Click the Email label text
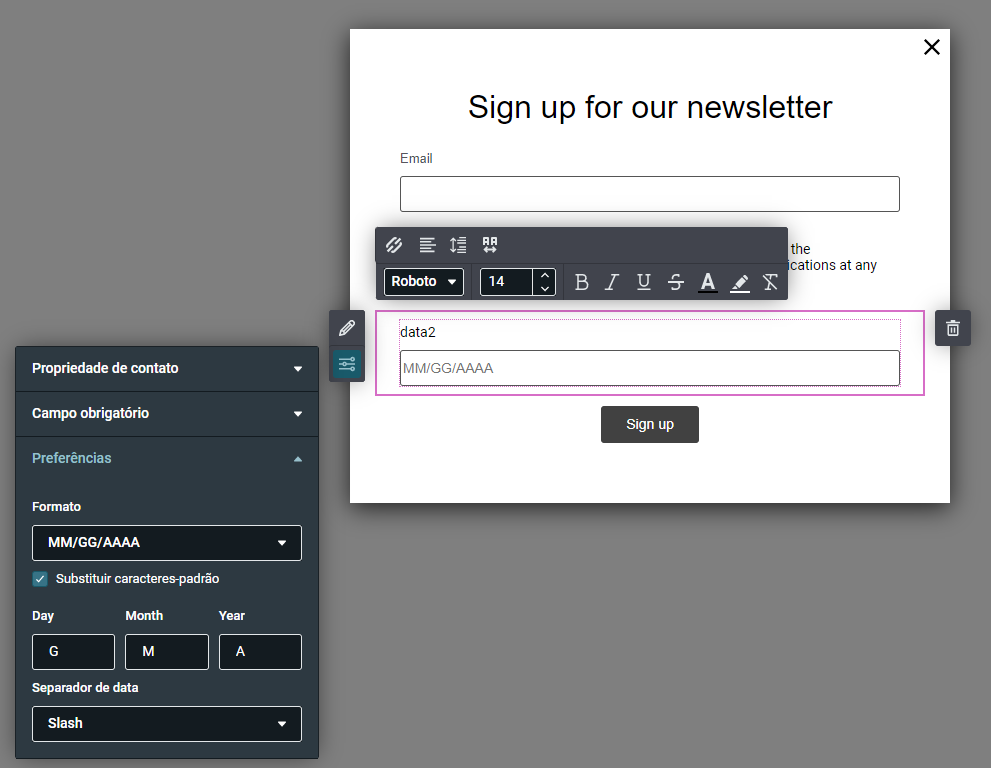The width and height of the screenshot is (991, 768). tap(416, 159)
